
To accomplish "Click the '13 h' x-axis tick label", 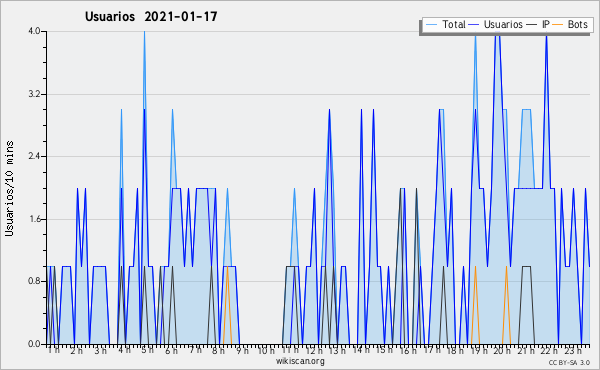I will [x=337, y=350].
